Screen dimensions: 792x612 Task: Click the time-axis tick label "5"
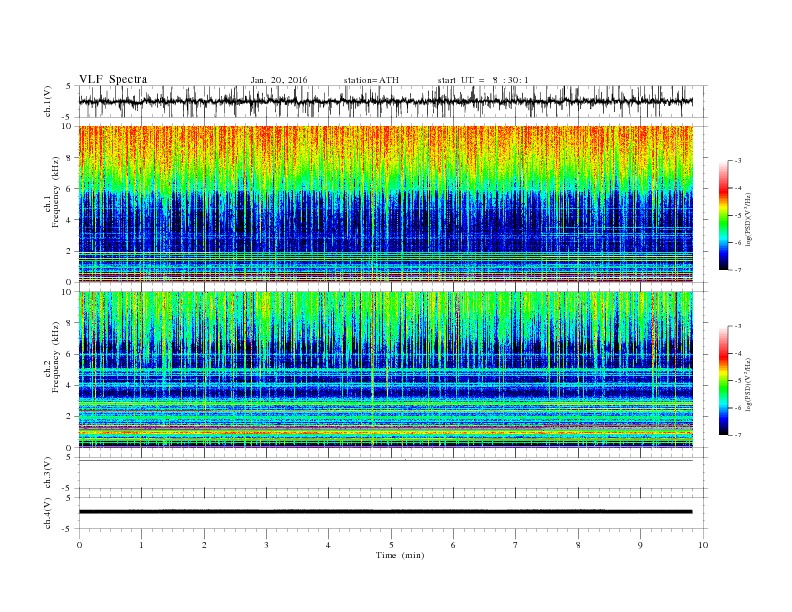(391, 545)
